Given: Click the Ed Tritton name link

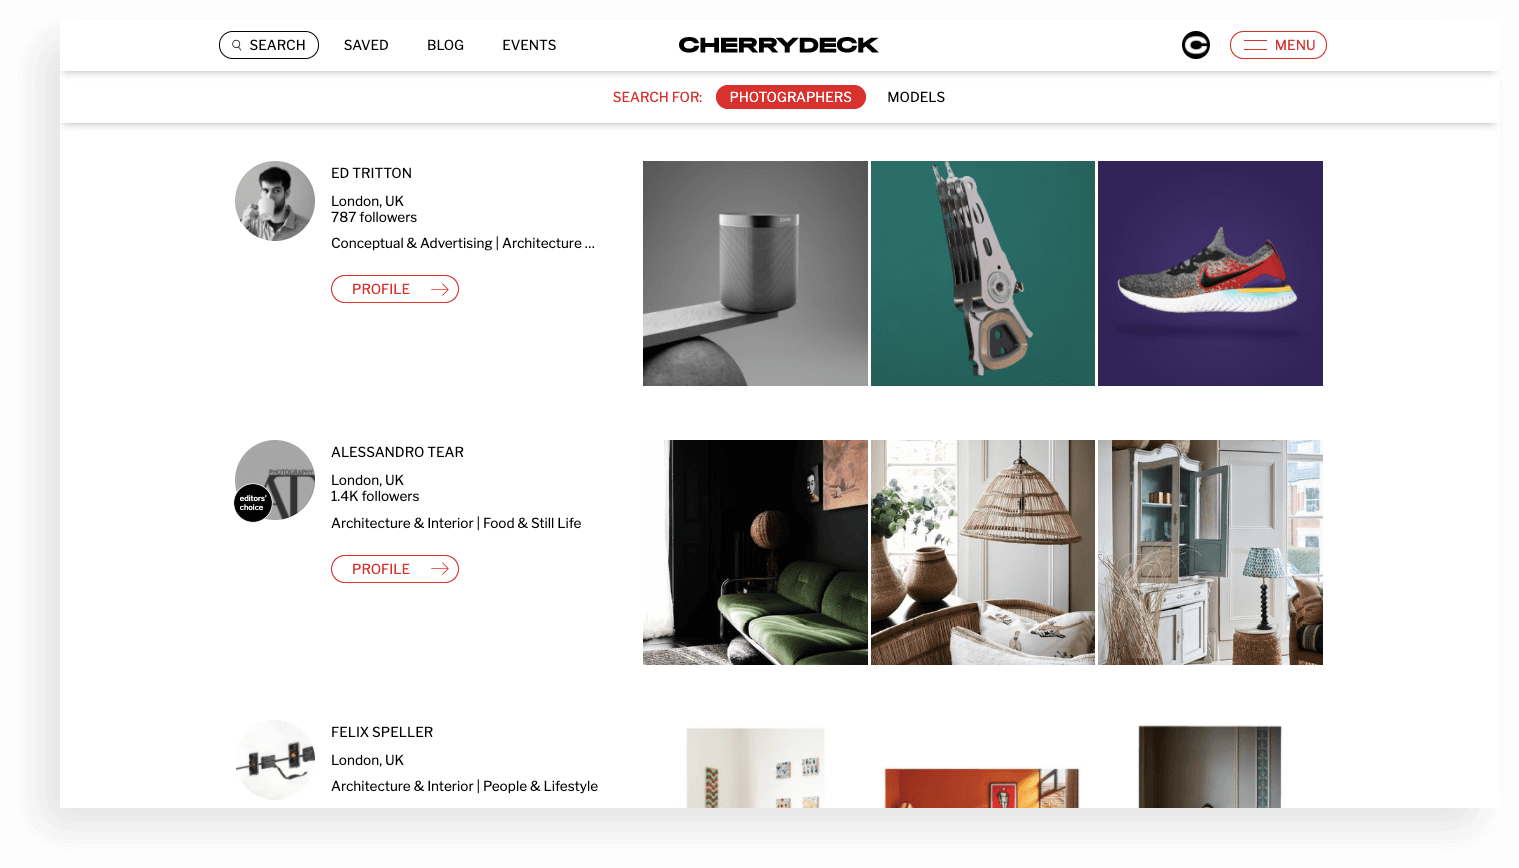Looking at the screenshot, I should [x=371, y=173].
